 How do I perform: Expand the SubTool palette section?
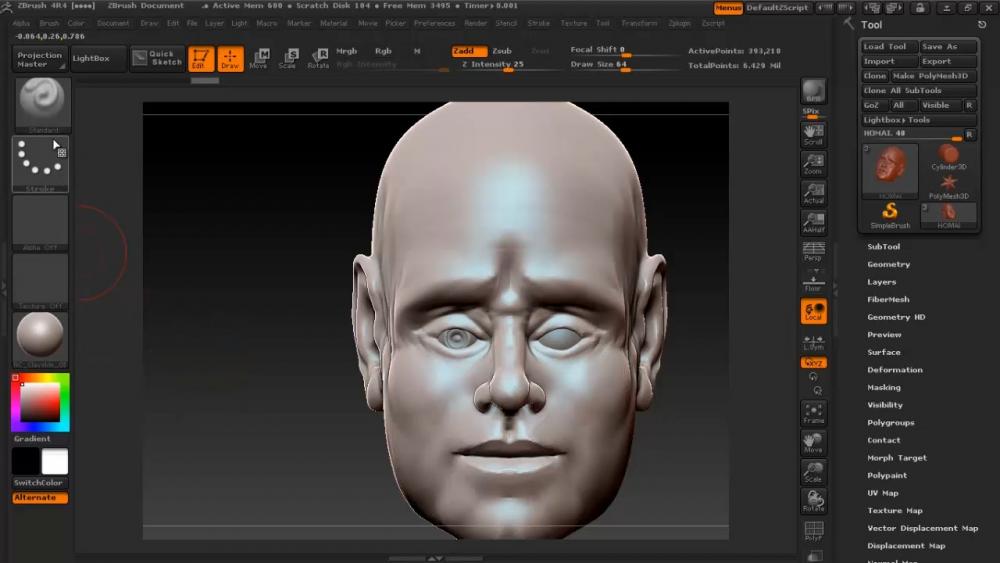tap(884, 247)
